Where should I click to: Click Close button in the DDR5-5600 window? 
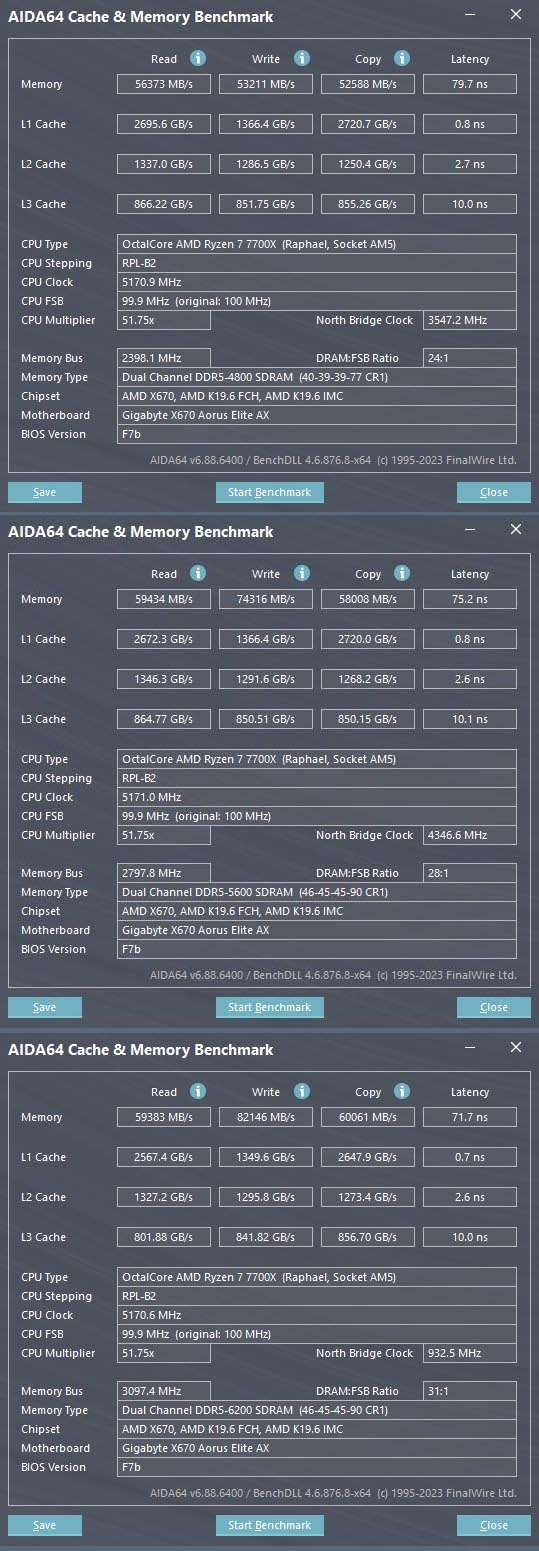[494, 1007]
